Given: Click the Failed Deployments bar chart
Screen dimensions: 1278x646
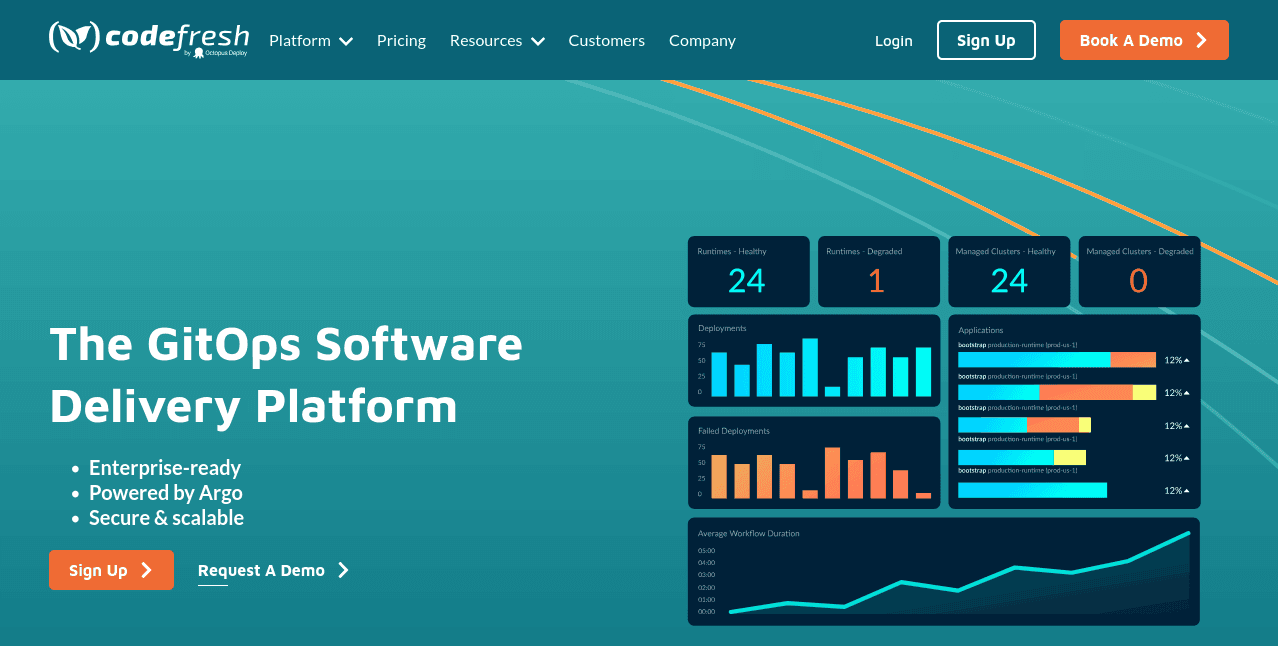Looking at the screenshot, I should tap(814, 463).
